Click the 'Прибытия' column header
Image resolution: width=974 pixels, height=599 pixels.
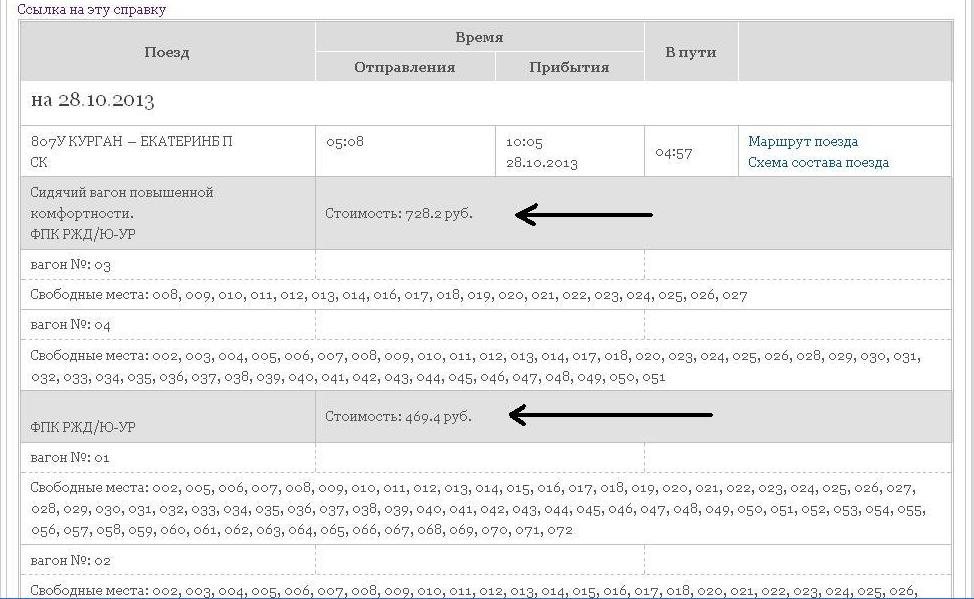click(569, 67)
